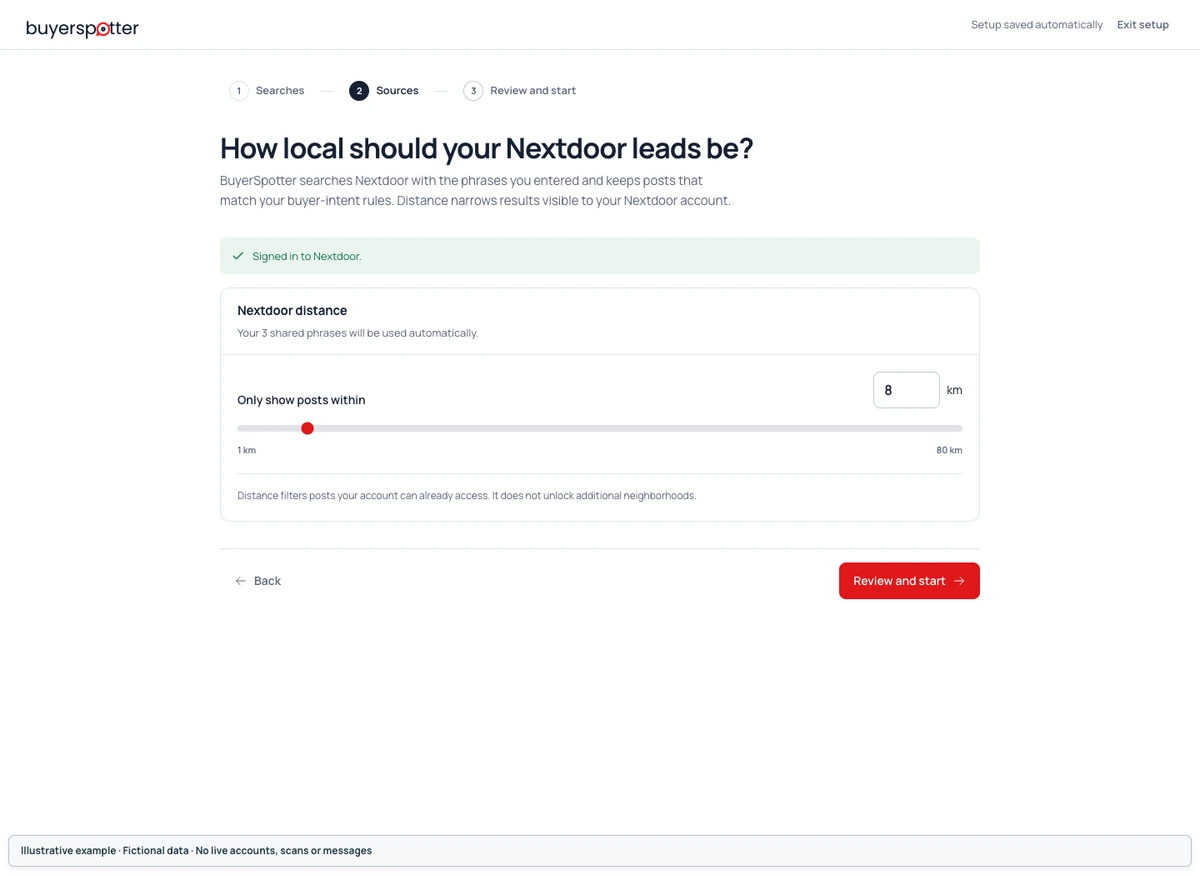Click the buyerspotter logo
Viewport: 1200px width, 875px height.
tap(82, 28)
